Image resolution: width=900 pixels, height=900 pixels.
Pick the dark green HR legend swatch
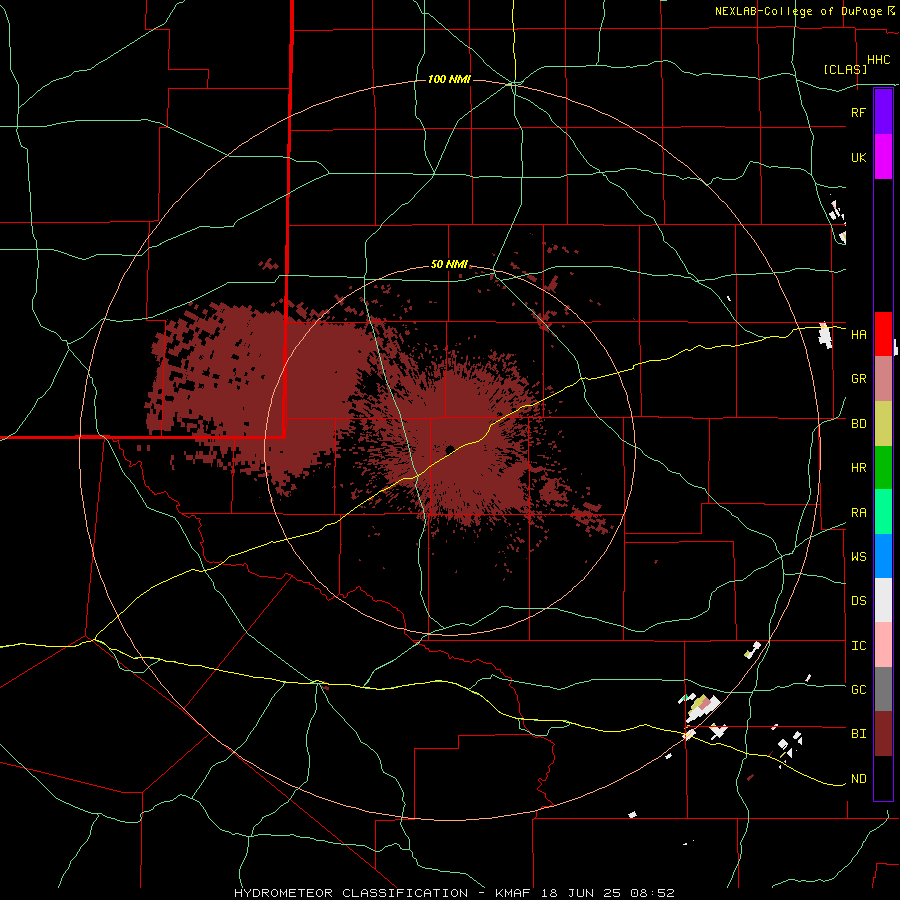(883, 468)
